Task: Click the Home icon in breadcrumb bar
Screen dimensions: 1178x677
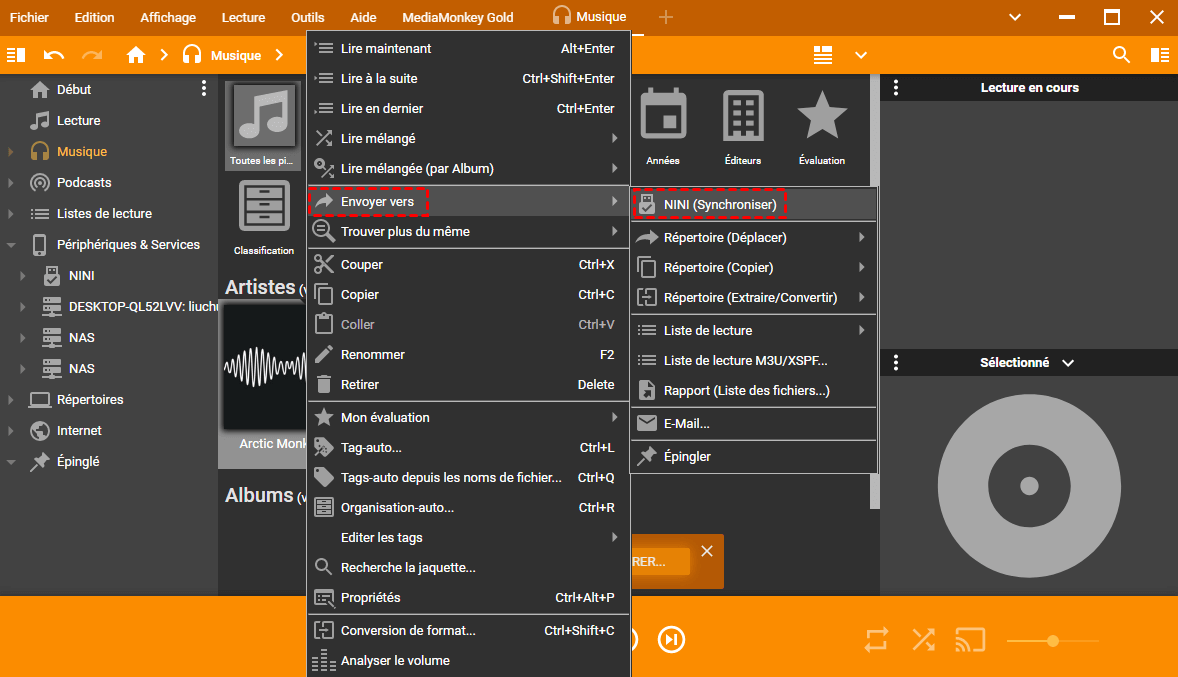Action: click(x=136, y=55)
